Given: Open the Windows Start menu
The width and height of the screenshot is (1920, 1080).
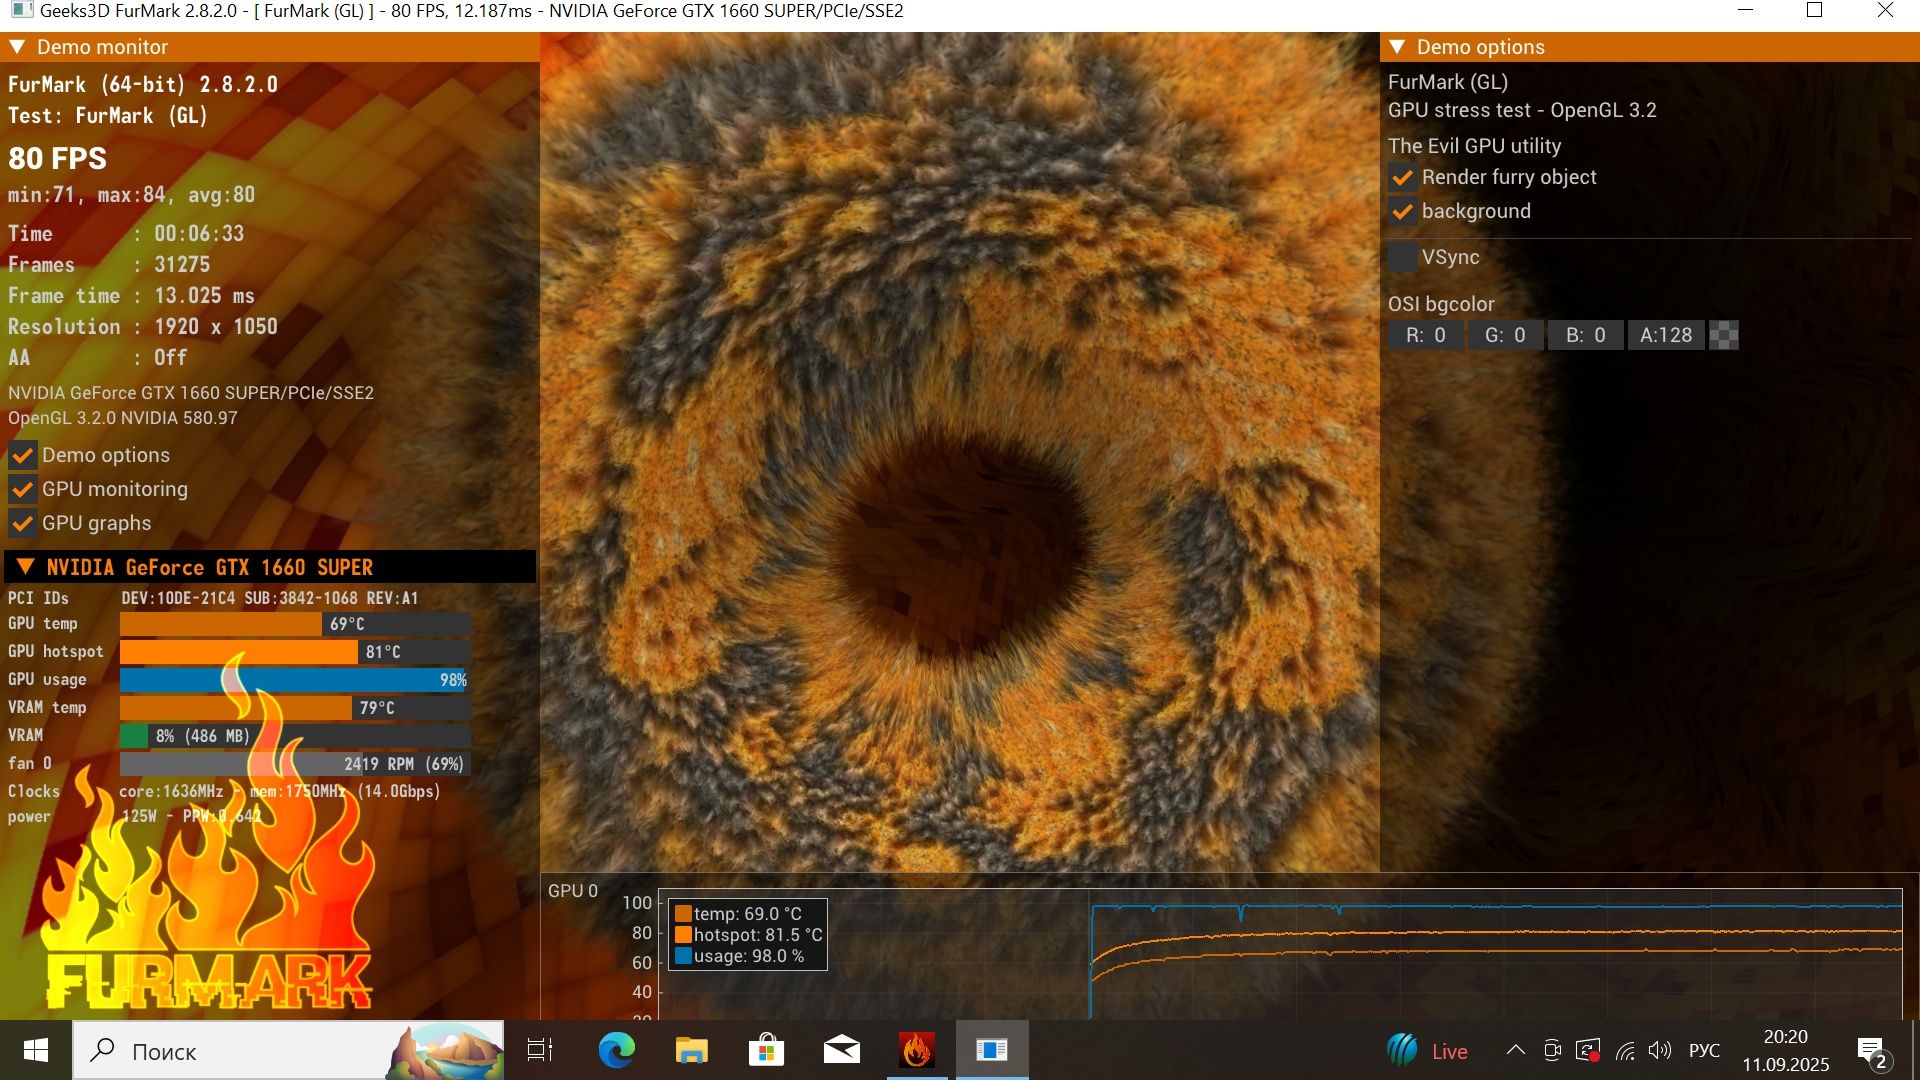Looking at the screenshot, I should pyautogui.click(x=36, y=1050).
